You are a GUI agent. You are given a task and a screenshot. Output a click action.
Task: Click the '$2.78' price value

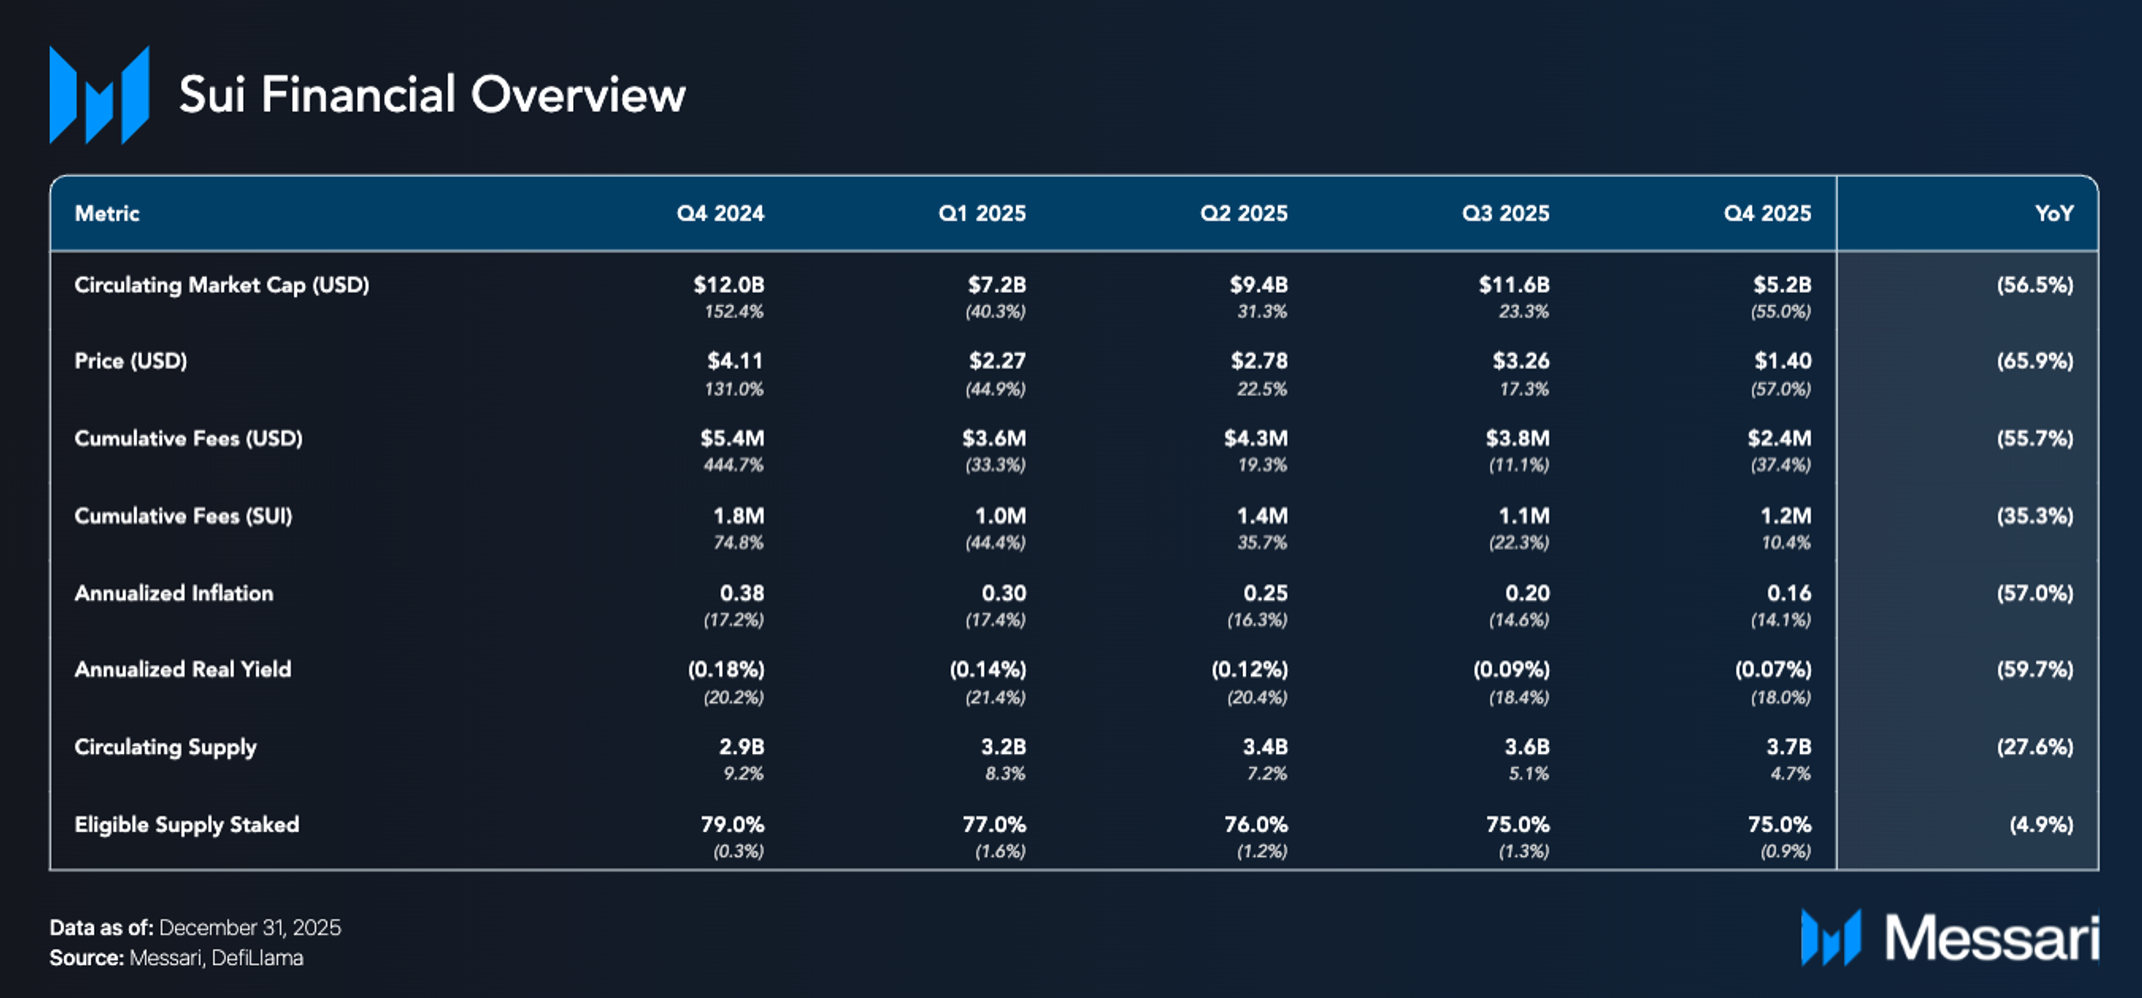[1259, 361]
